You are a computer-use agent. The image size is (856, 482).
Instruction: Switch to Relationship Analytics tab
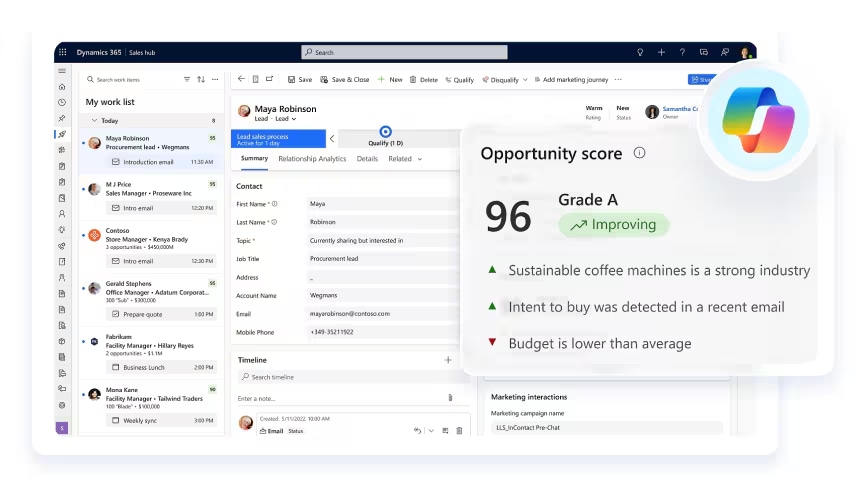coord(312,159)
